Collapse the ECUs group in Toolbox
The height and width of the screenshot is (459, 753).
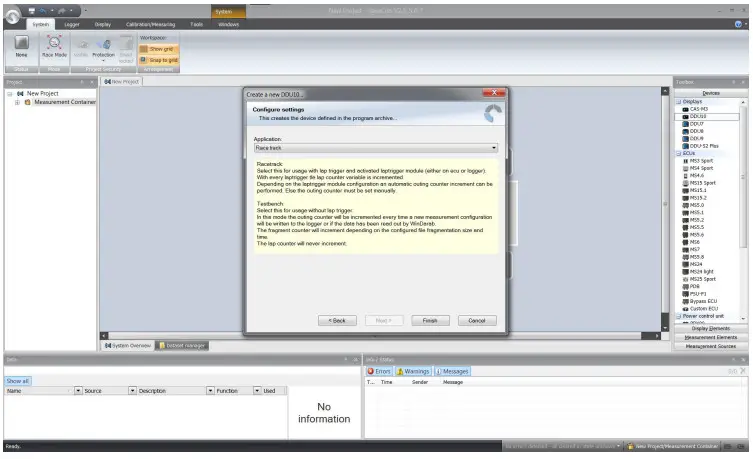[x=679, y=154]
